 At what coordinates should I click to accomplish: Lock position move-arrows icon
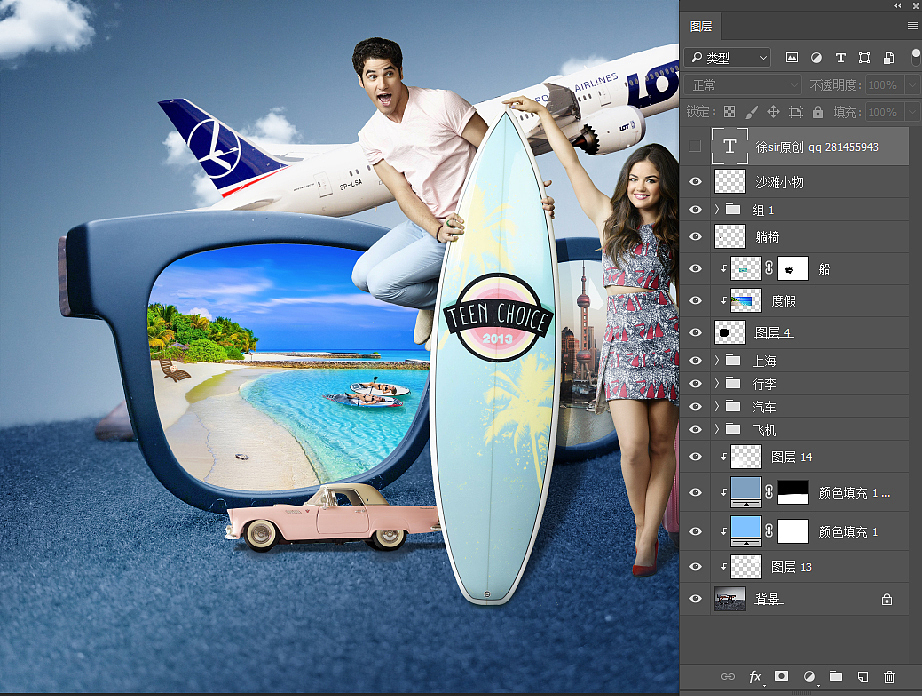pos(773,112)
